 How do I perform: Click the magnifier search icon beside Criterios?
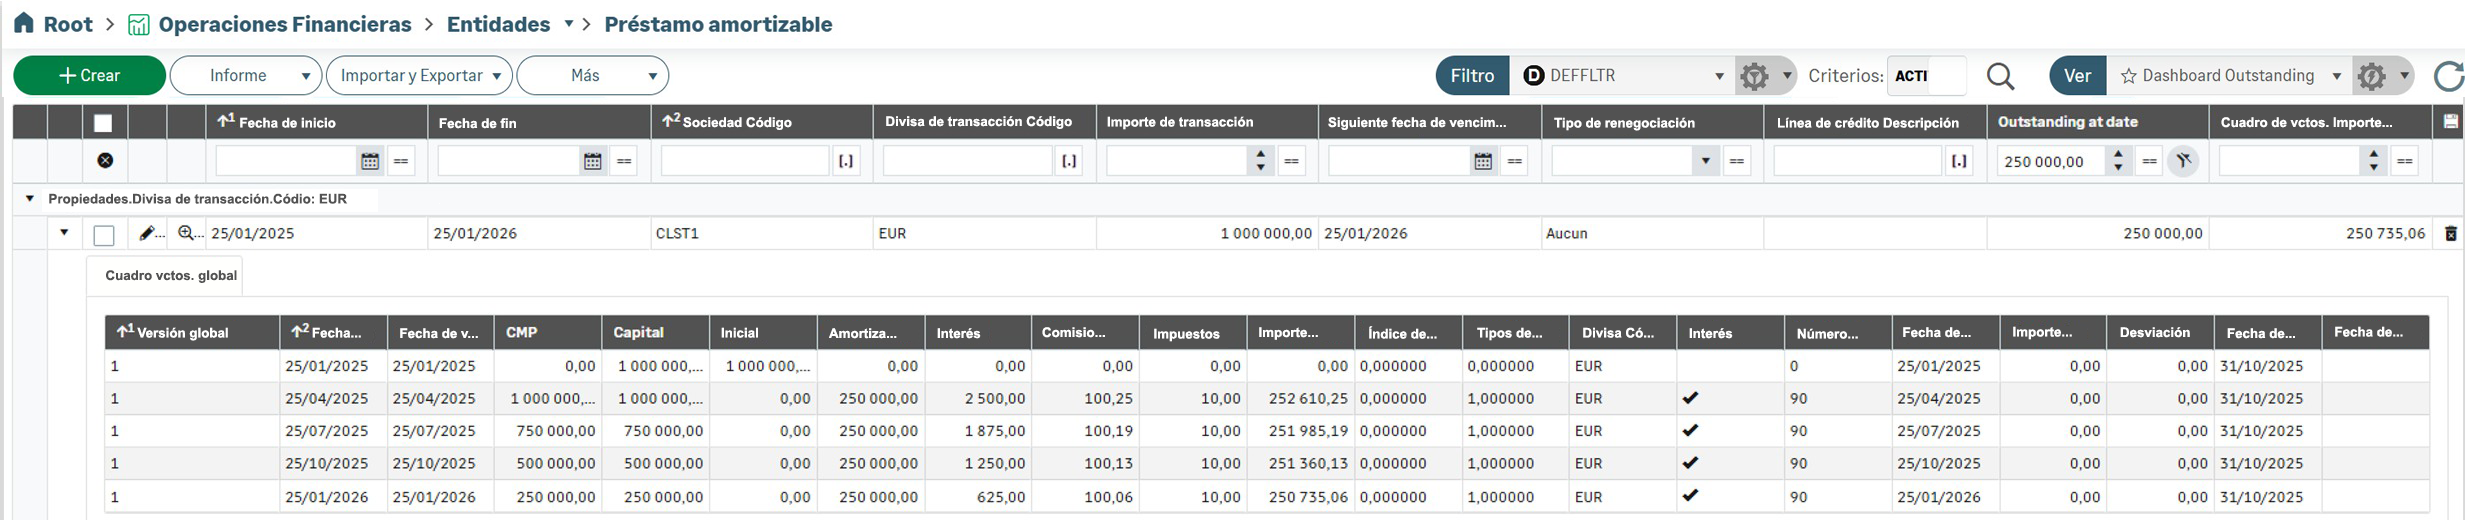coord(2000,76)
